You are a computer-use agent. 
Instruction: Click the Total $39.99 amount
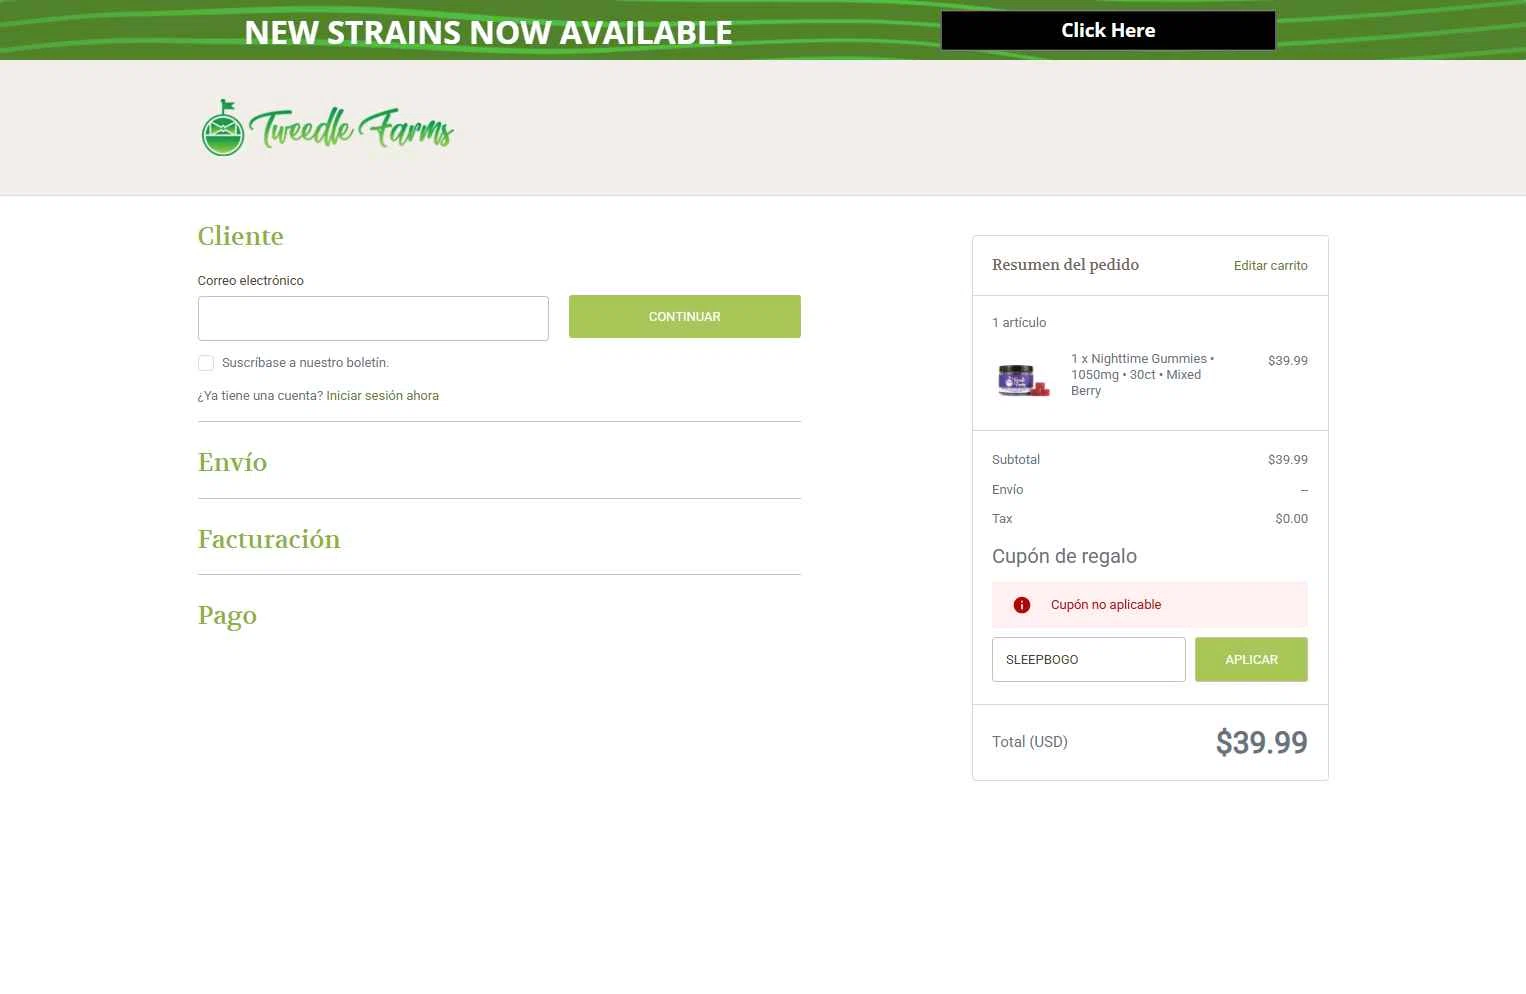1261,742
